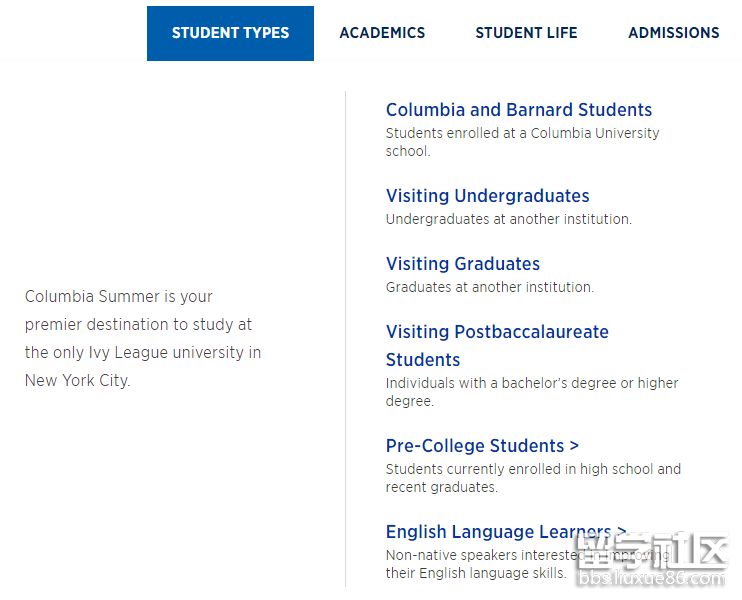Click the vertical divider beside the links
The width and height of the screenshot is (742, 600).
[346, 340]
